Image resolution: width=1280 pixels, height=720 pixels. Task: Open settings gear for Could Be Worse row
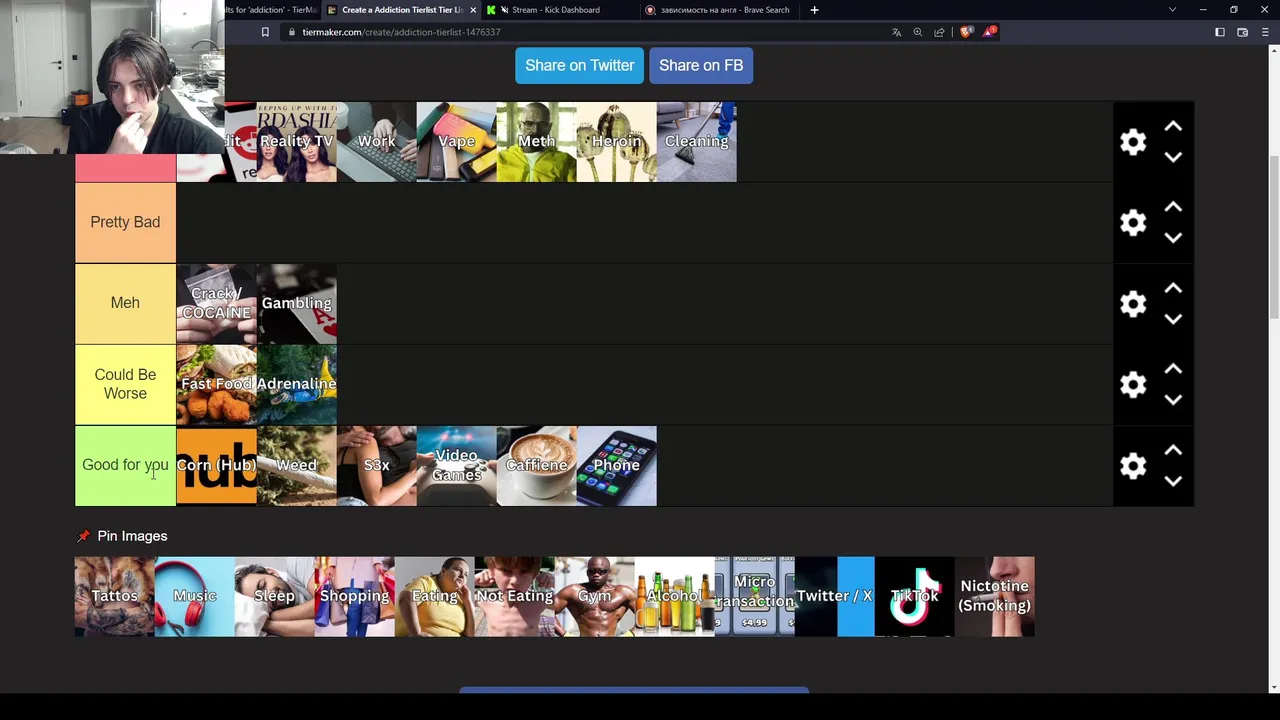[x=1133, y=384]
